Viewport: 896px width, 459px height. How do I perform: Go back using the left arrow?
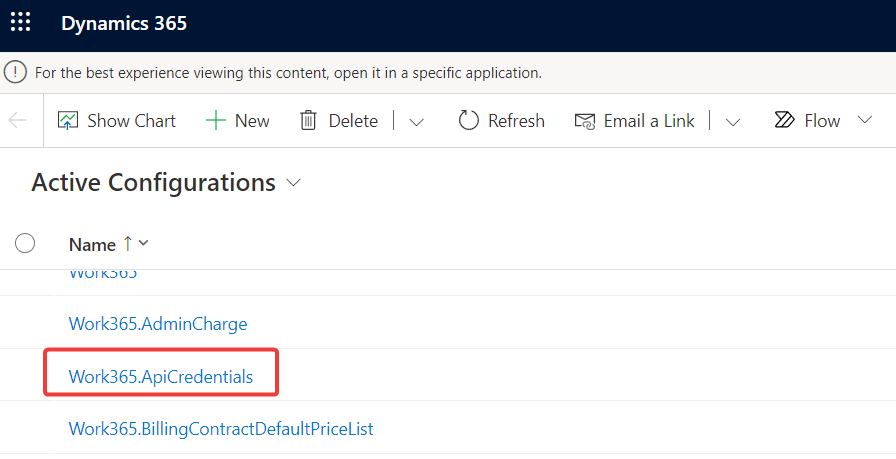point(17,121)
